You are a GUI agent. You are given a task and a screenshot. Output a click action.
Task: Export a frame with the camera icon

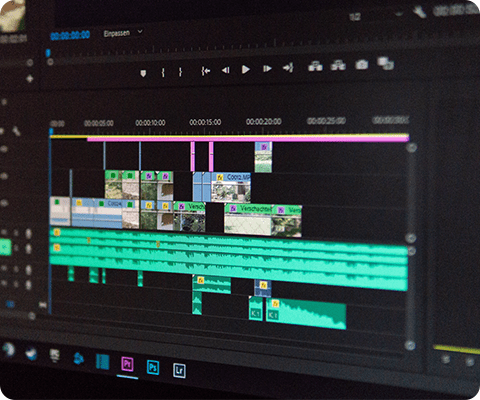361,64
